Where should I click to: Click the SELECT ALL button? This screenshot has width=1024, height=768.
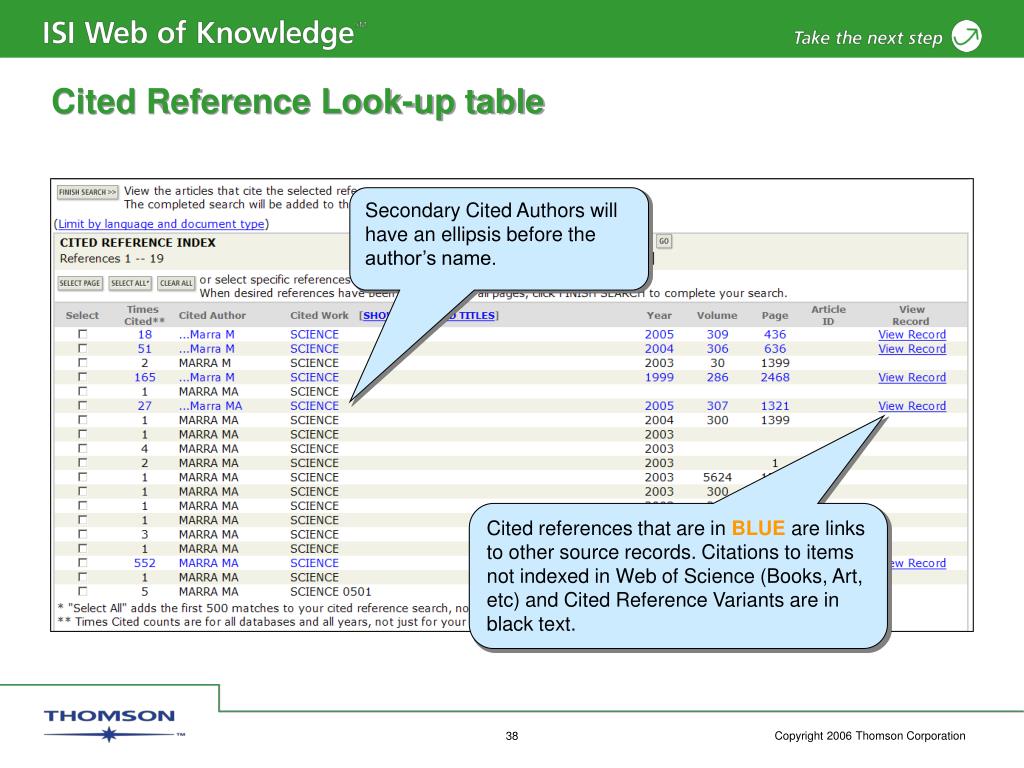(x=130, y=283)
